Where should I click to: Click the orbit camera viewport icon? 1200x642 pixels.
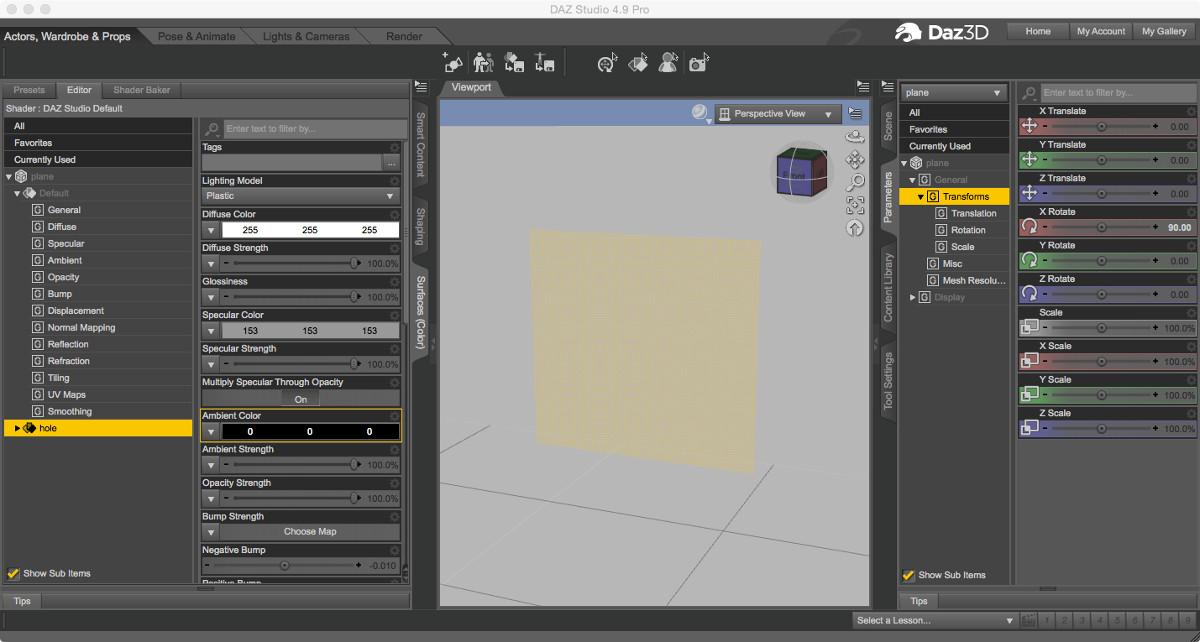click(x=855, y=137)
